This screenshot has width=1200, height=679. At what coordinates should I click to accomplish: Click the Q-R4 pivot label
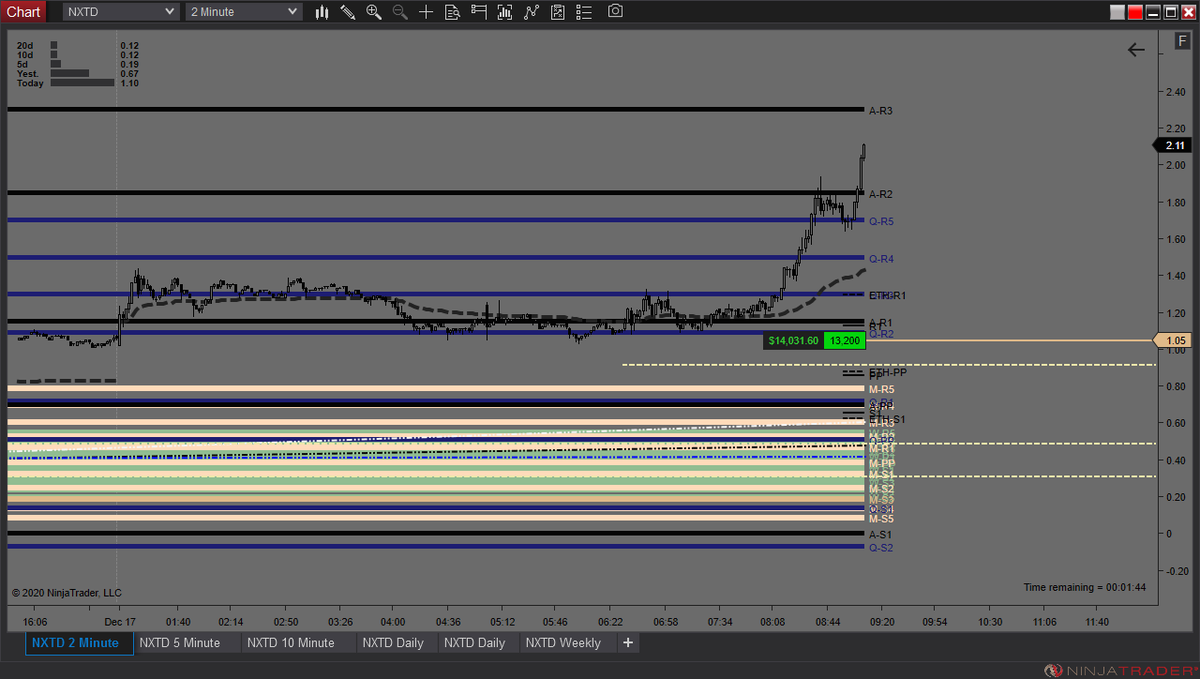tap(881, 259)
